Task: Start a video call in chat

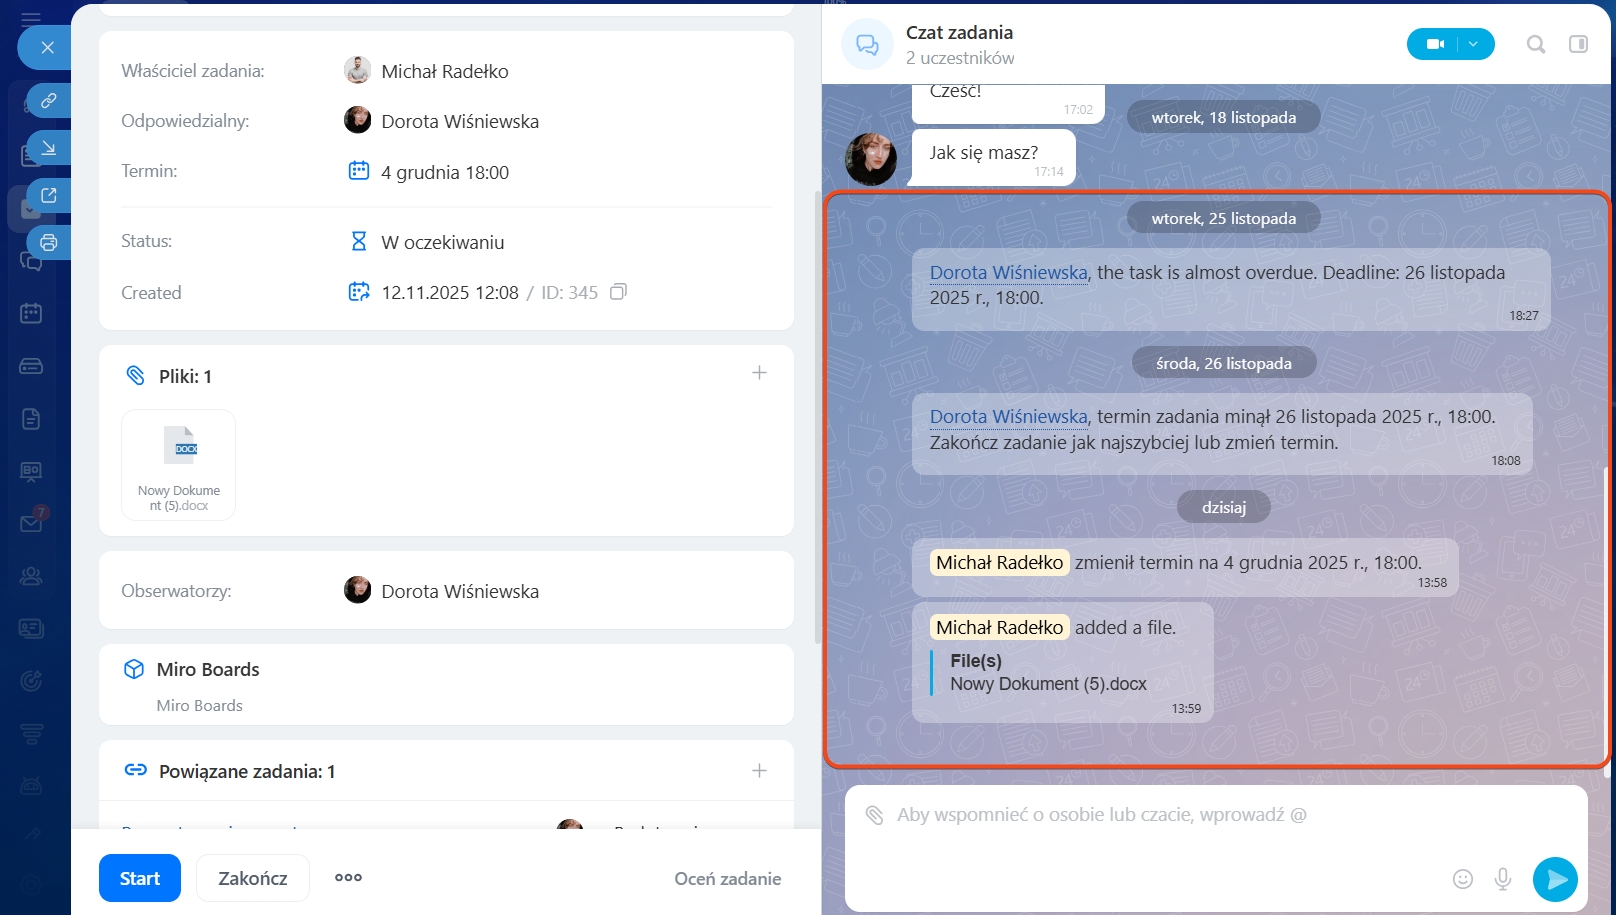Action: coord(1435,44)
